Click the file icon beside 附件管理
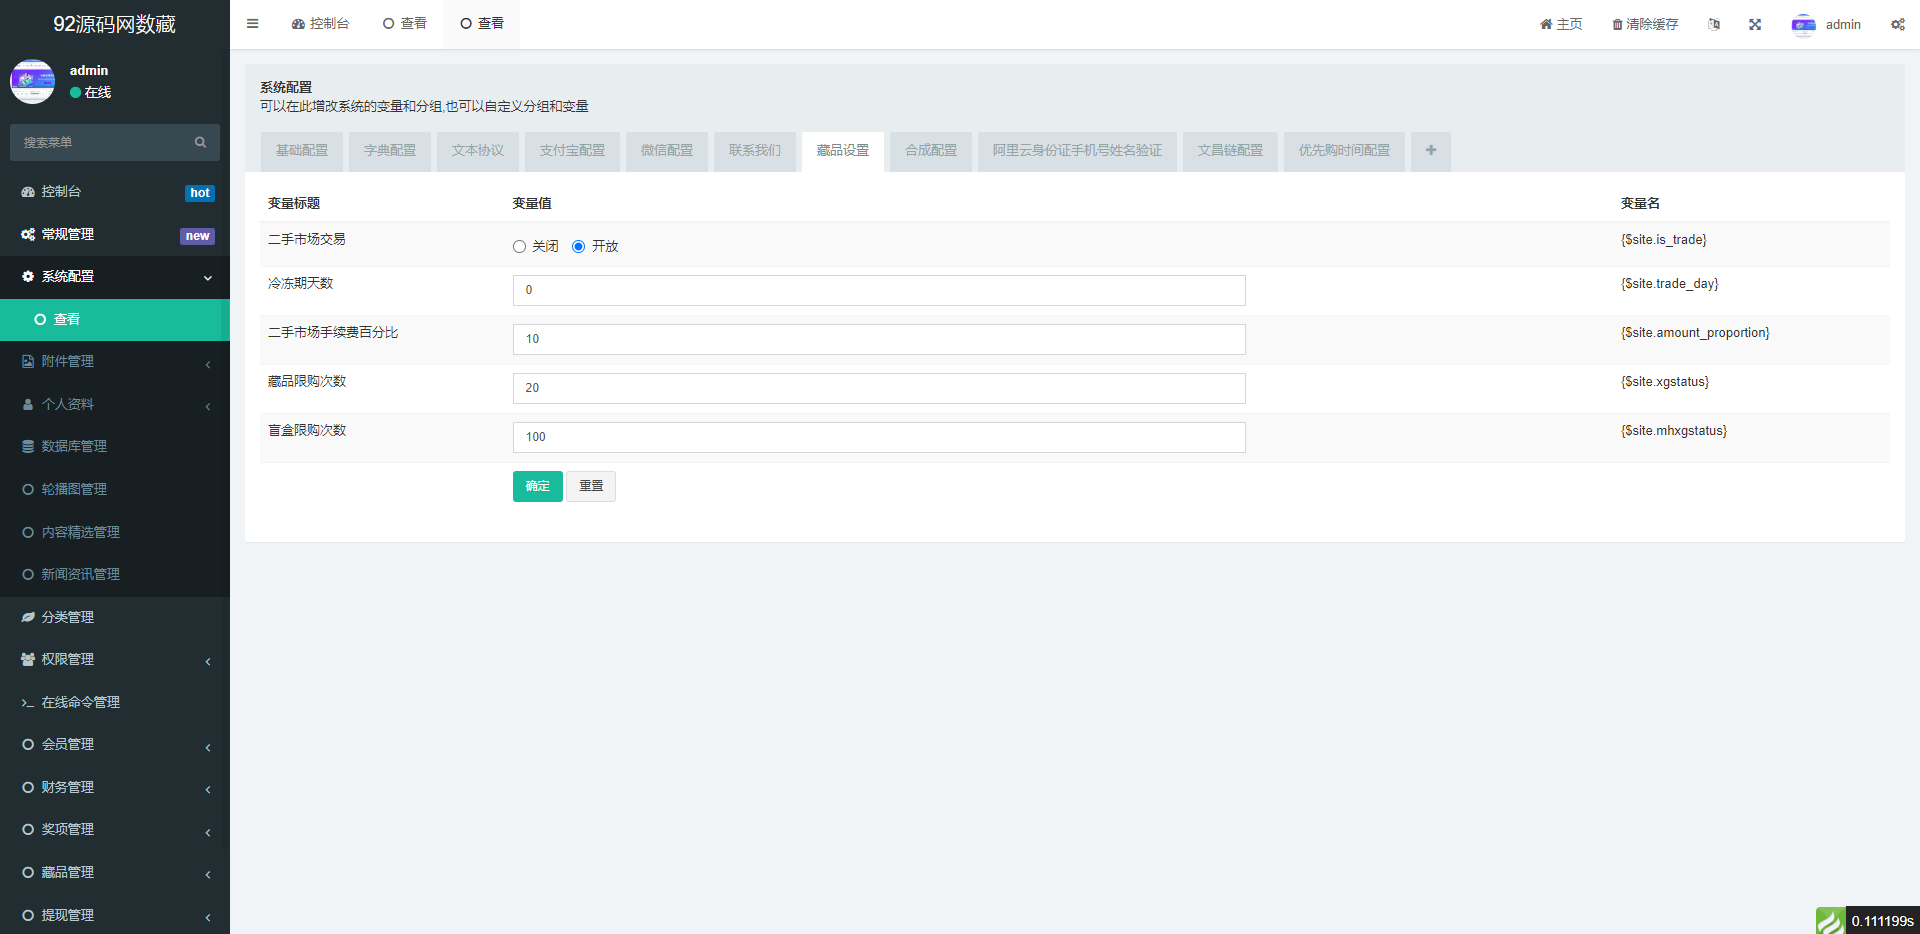Image resolution: width=1920 pixels, height=934 pixels. tap(28, 362)
